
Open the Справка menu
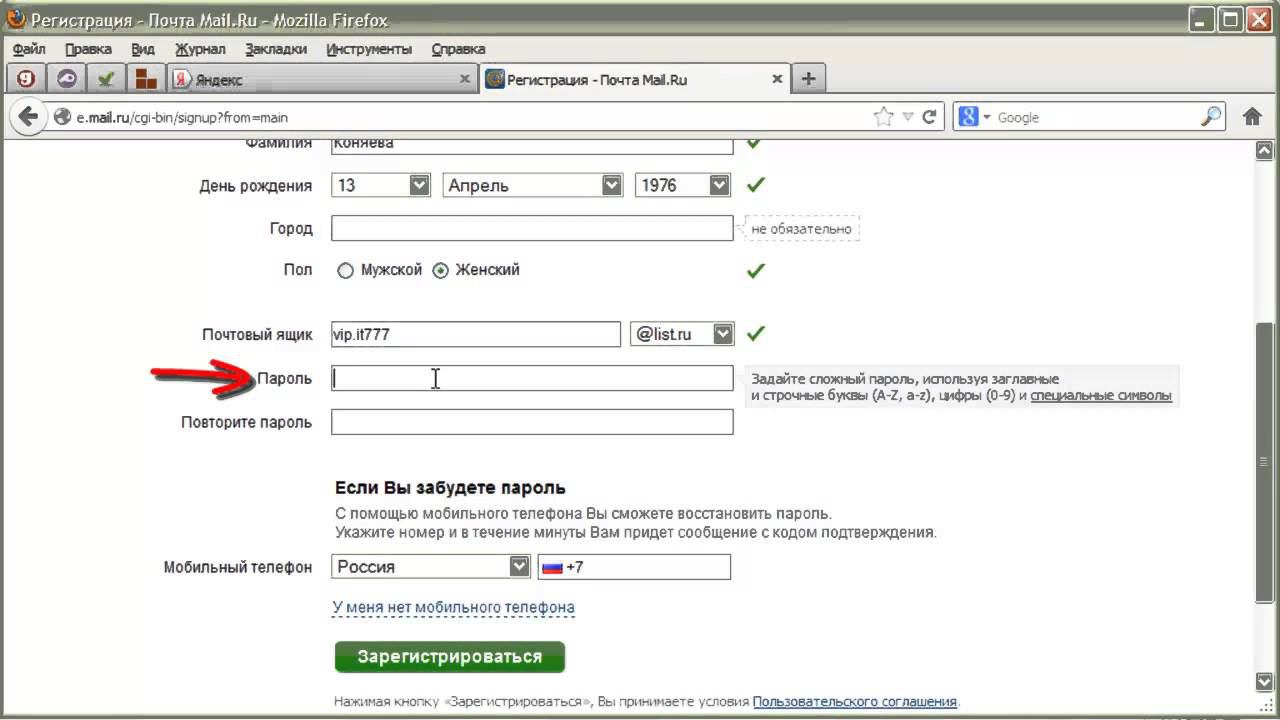point(458,49)
